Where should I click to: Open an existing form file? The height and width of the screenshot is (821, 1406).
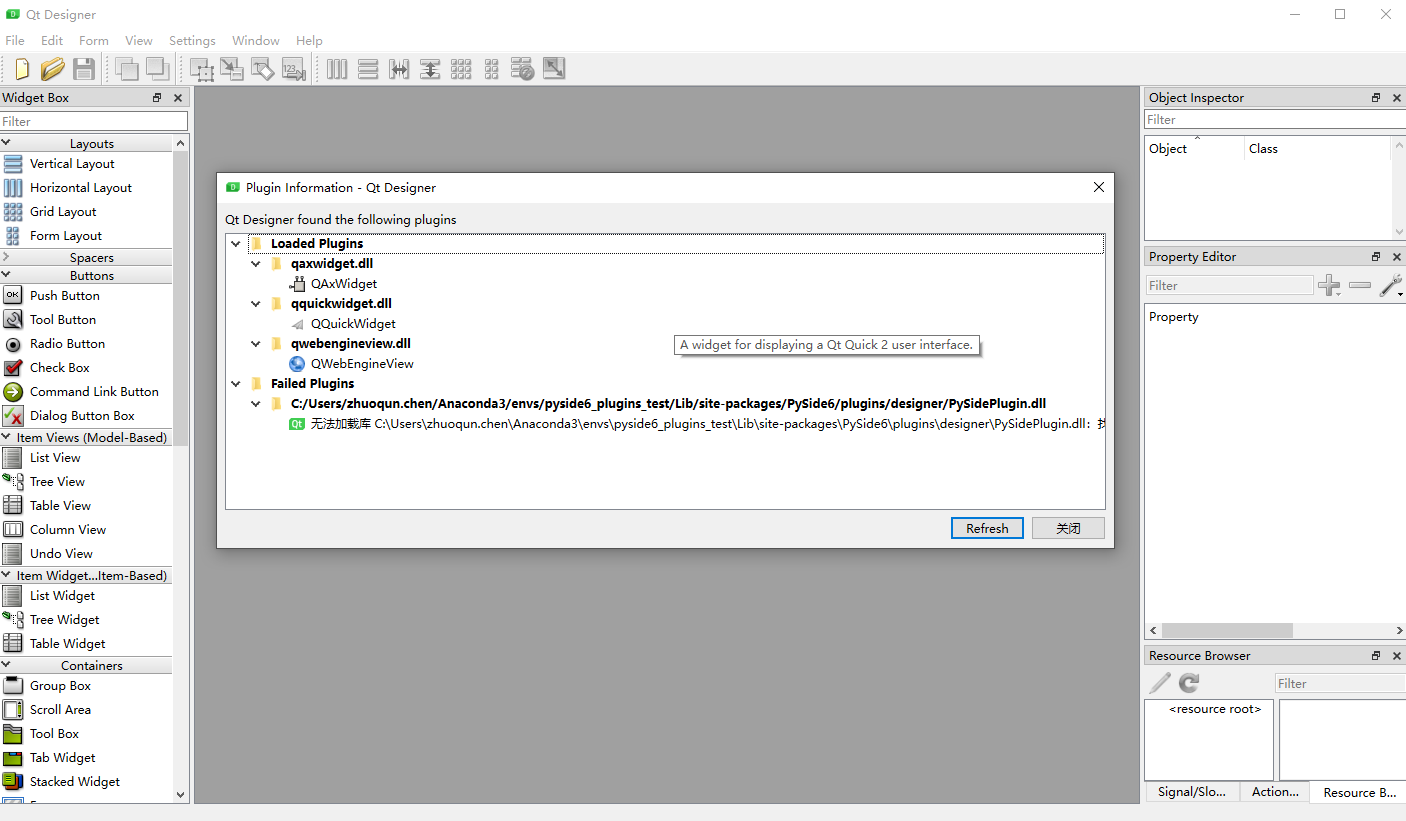pos(52,68)
